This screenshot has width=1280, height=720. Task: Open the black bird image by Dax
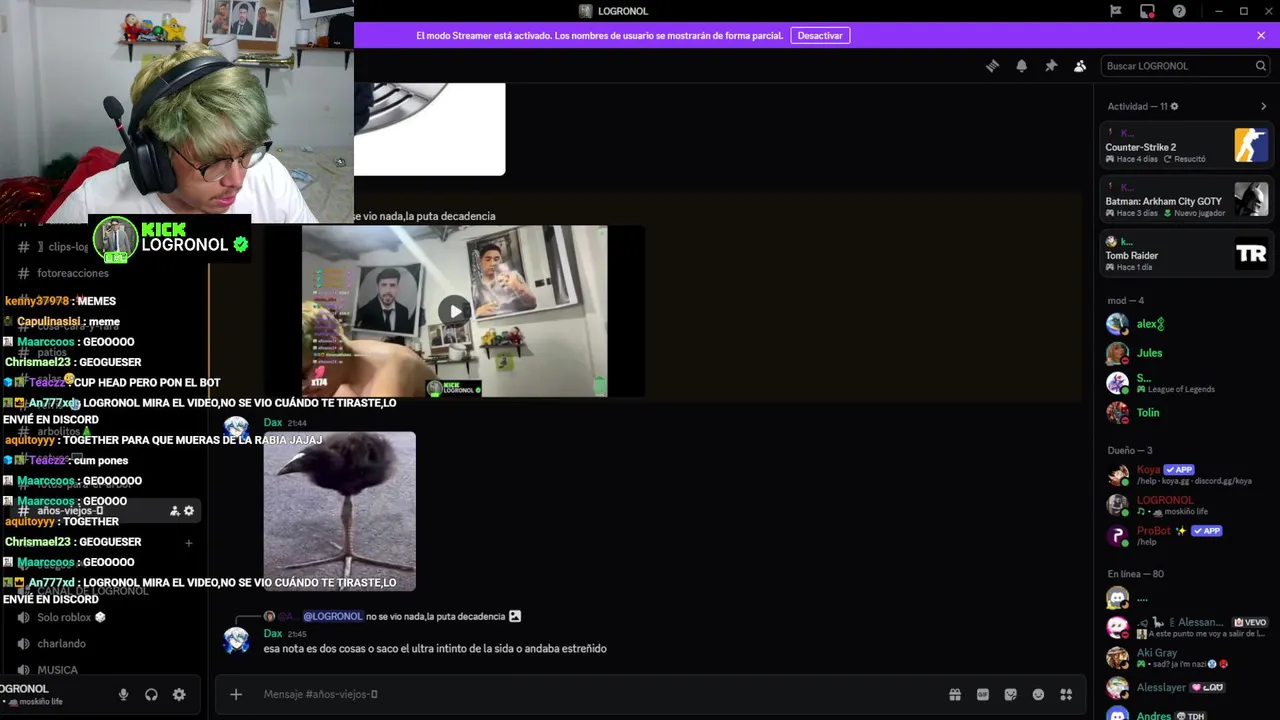[x=339, y=511]
